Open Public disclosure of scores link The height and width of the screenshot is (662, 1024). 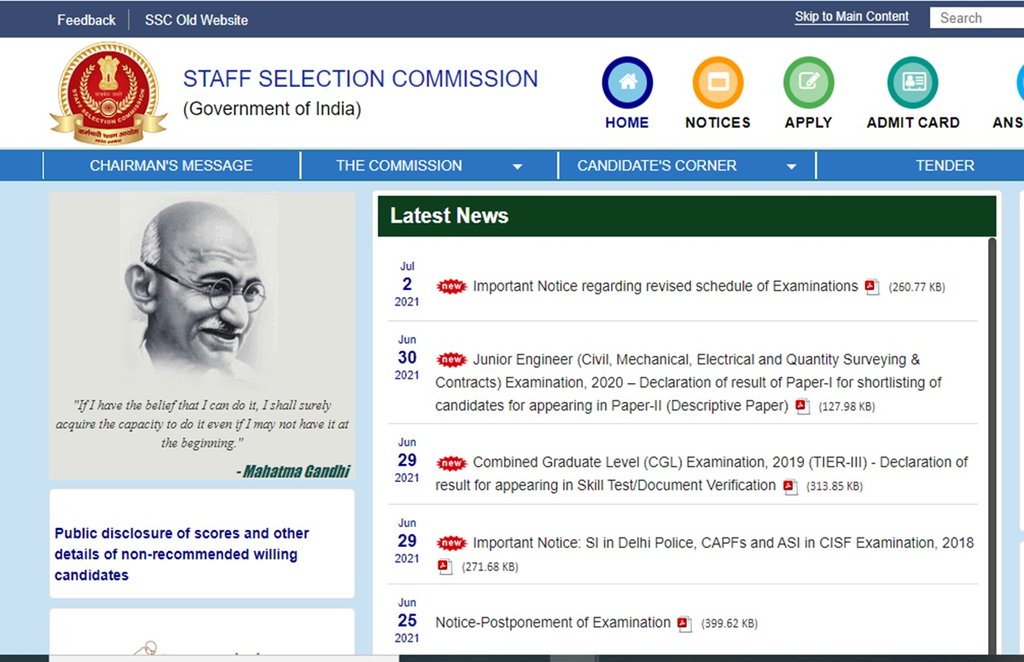(181, 554)
